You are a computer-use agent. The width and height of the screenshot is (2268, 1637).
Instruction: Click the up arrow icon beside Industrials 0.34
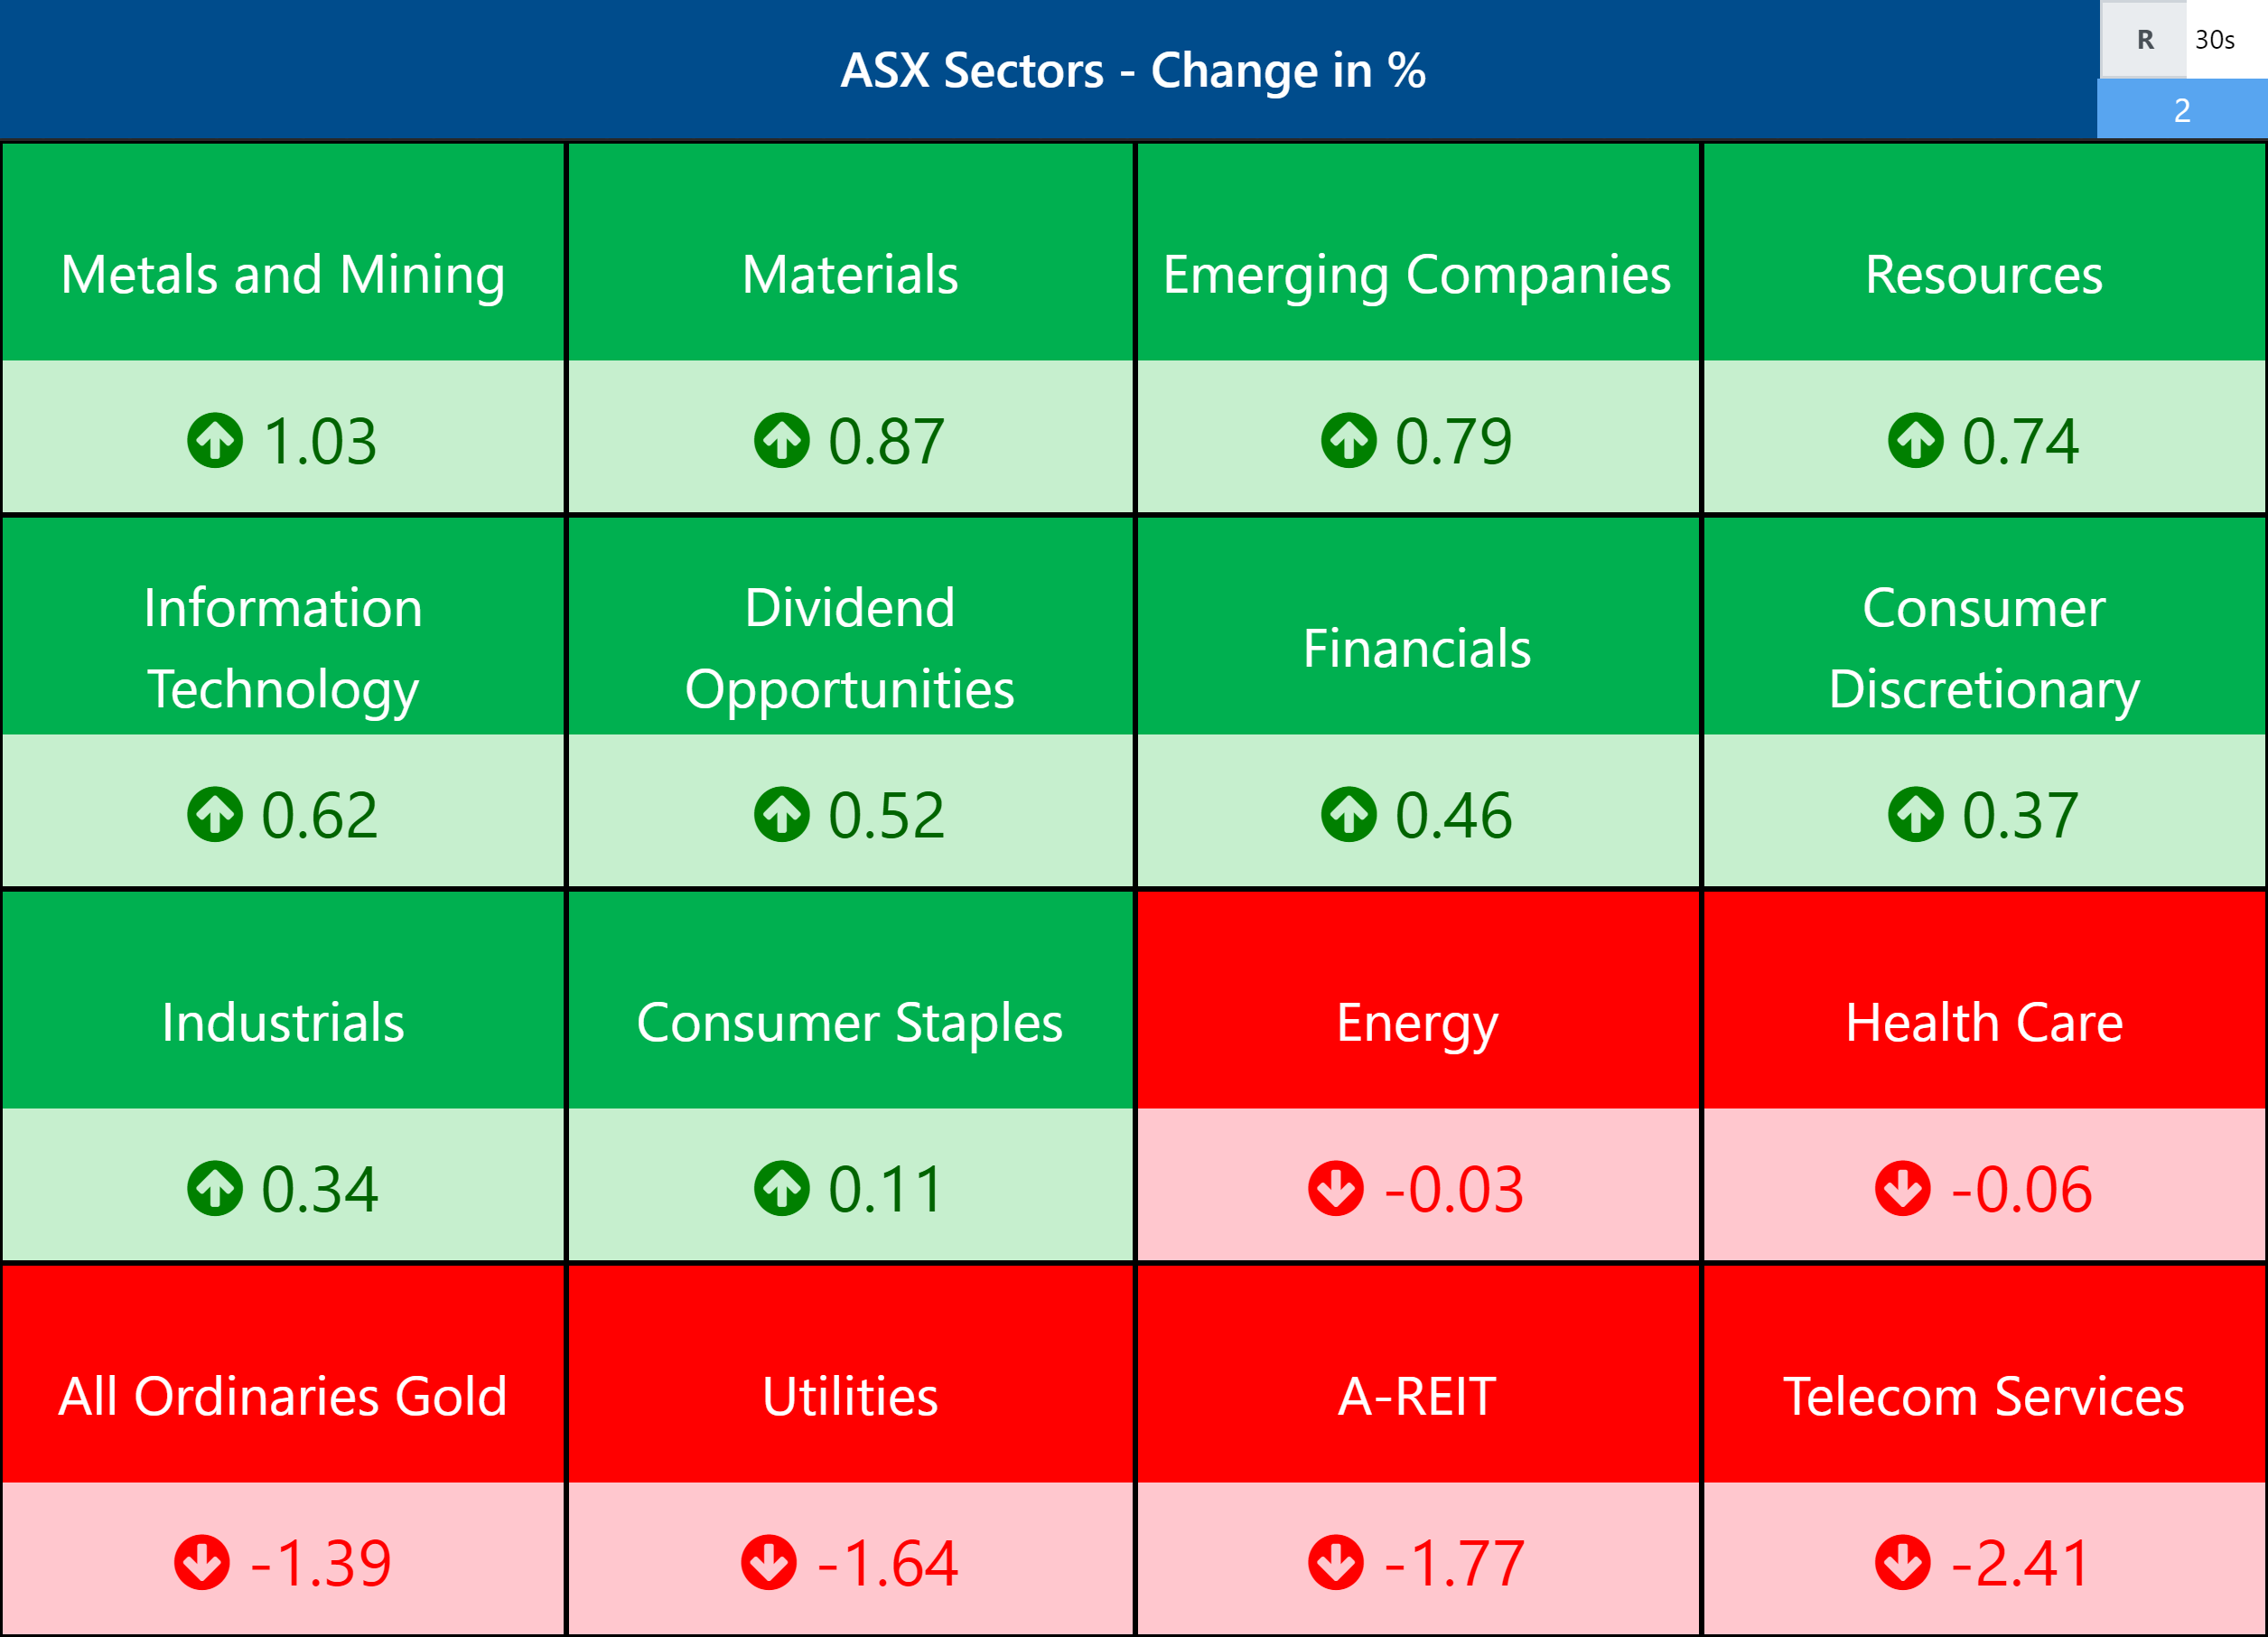214,1188
